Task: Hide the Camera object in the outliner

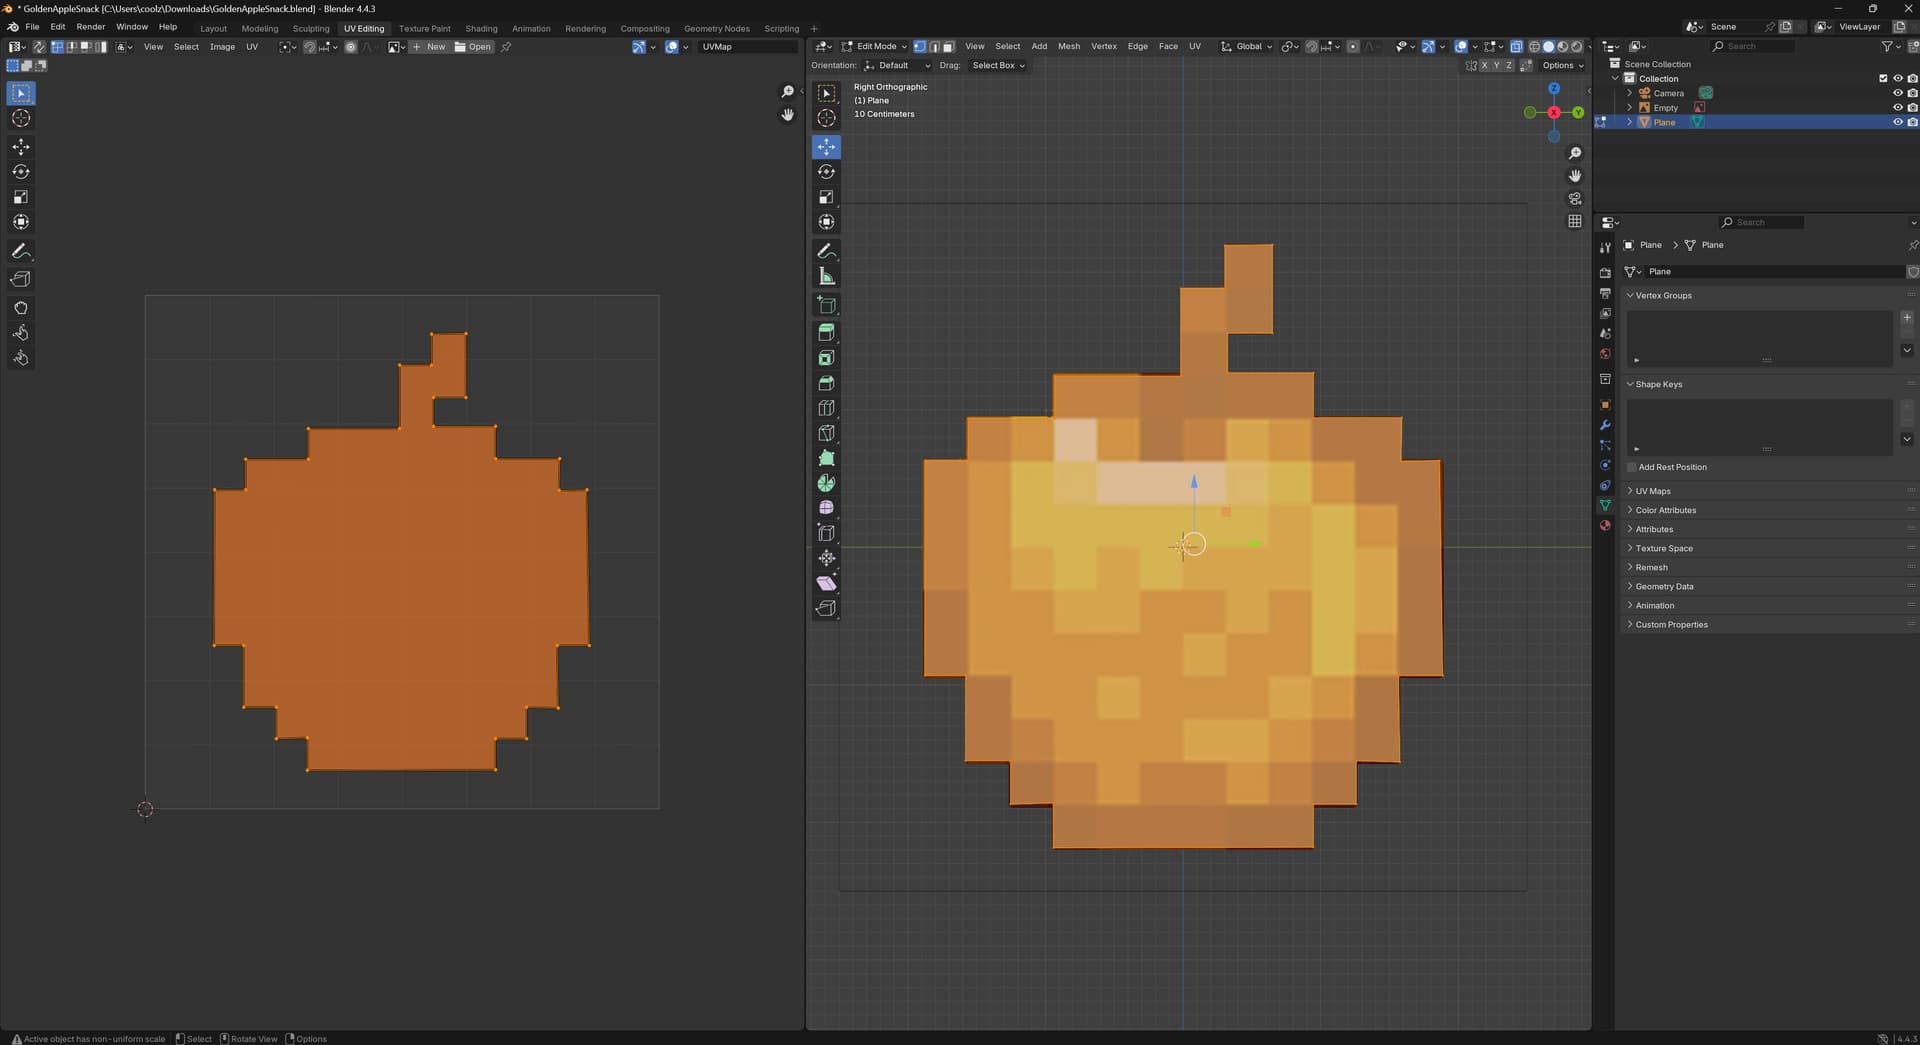Action: [1897, 93]
